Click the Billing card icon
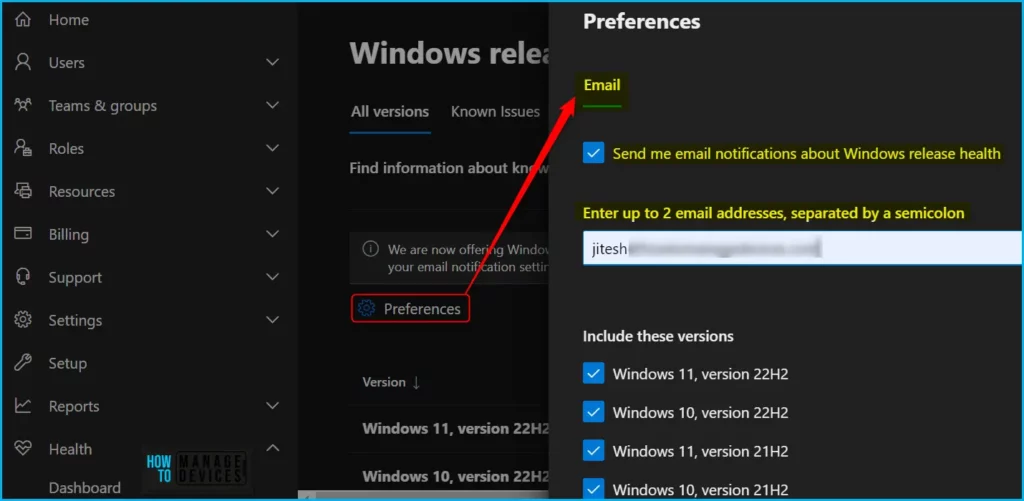Image resolution: width=1024 pixels, height=501 pixels. [23, 234]
